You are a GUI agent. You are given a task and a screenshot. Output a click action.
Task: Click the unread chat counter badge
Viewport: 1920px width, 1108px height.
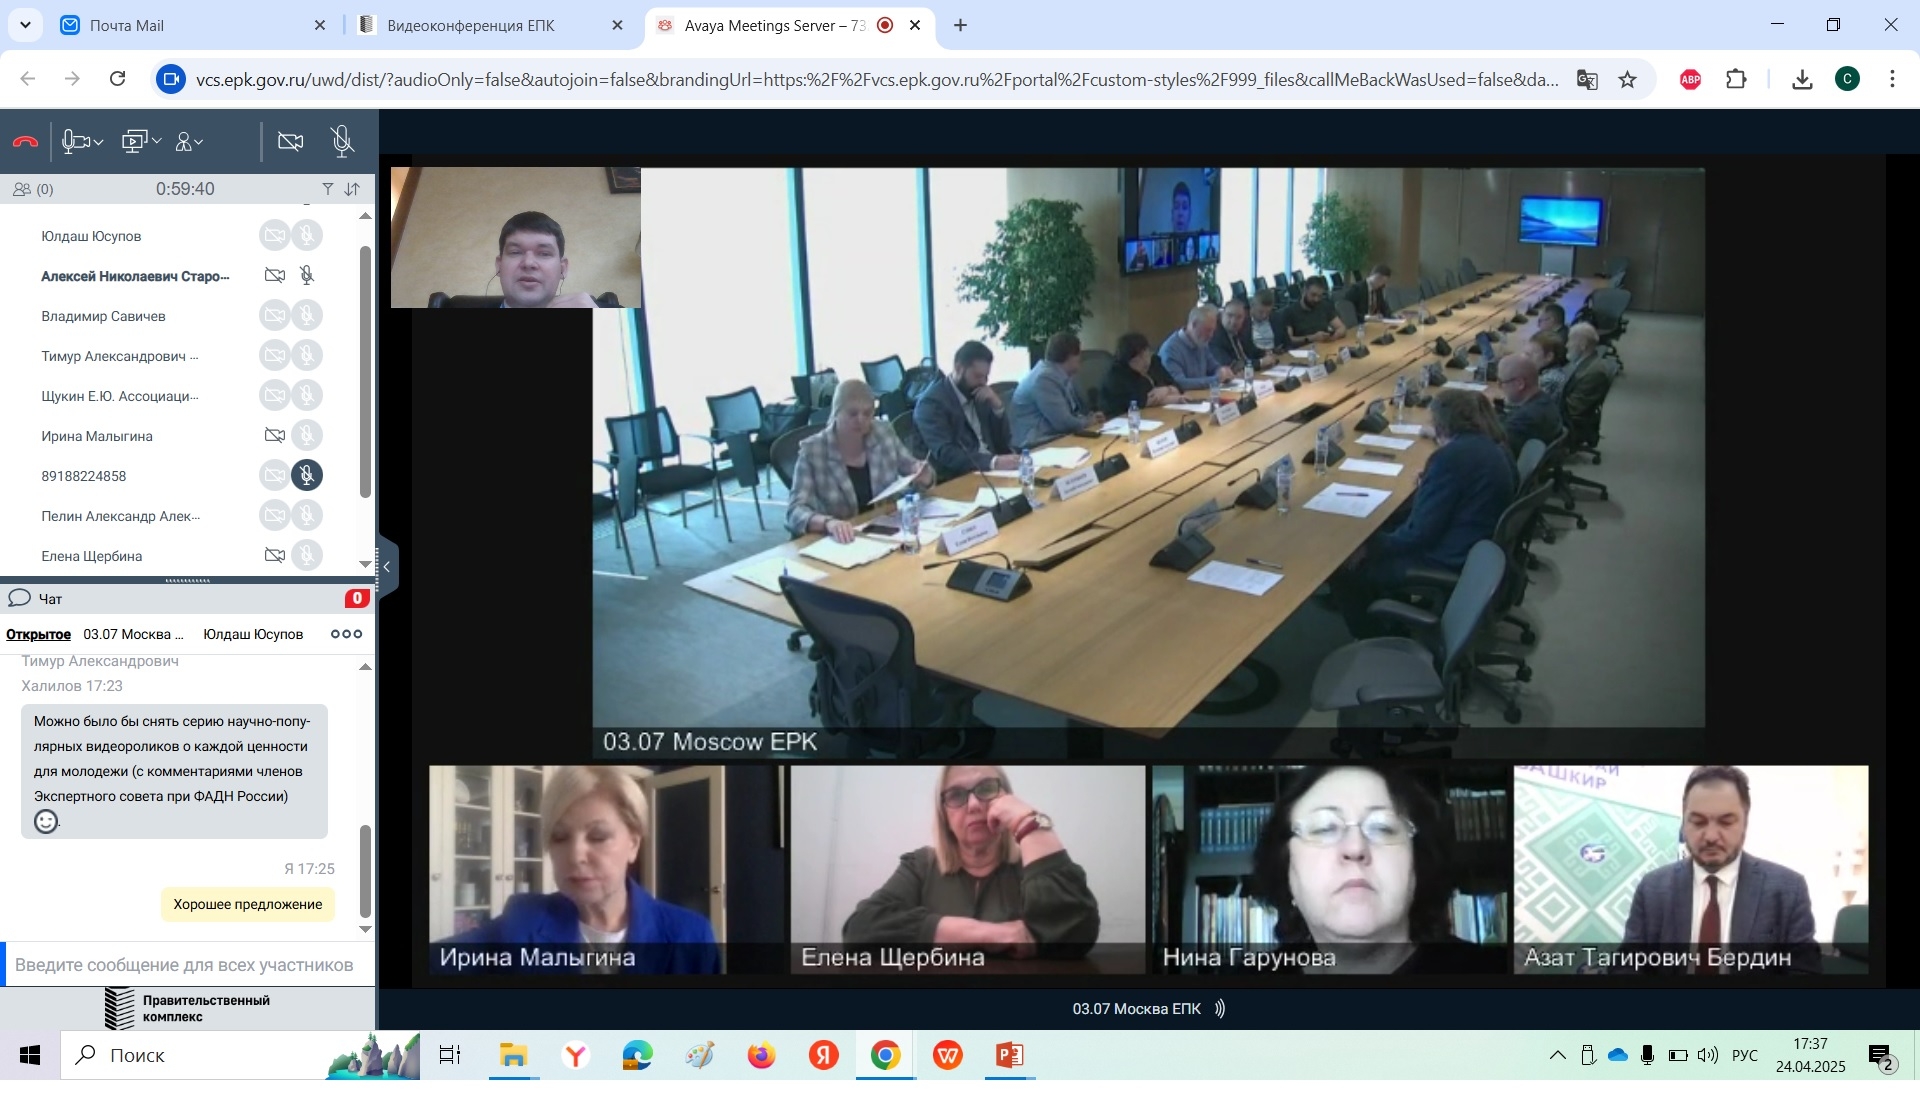coord(357,598)
